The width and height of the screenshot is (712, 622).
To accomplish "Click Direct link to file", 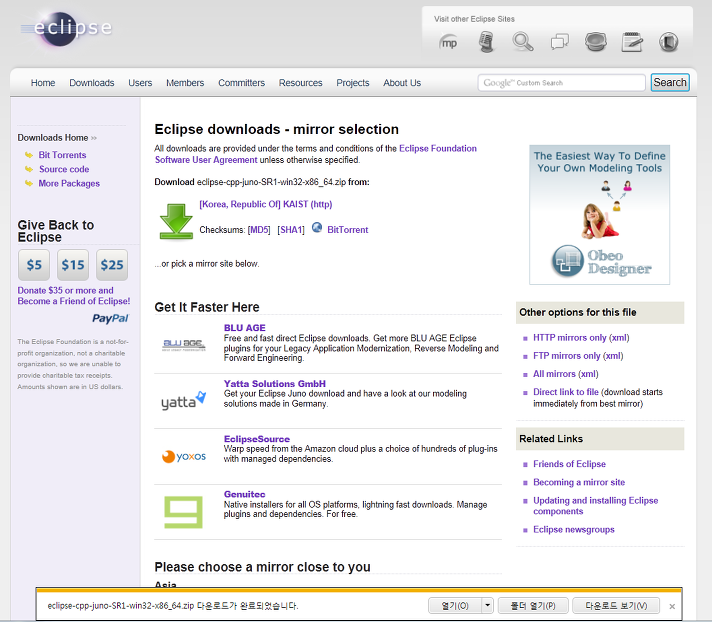I will tap(566, 392).
